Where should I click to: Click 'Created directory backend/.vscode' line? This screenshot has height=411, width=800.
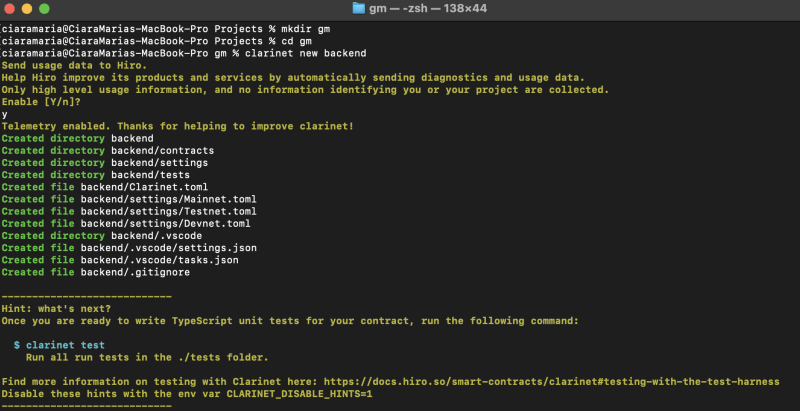pyautogui.click(x=102, y=236)
